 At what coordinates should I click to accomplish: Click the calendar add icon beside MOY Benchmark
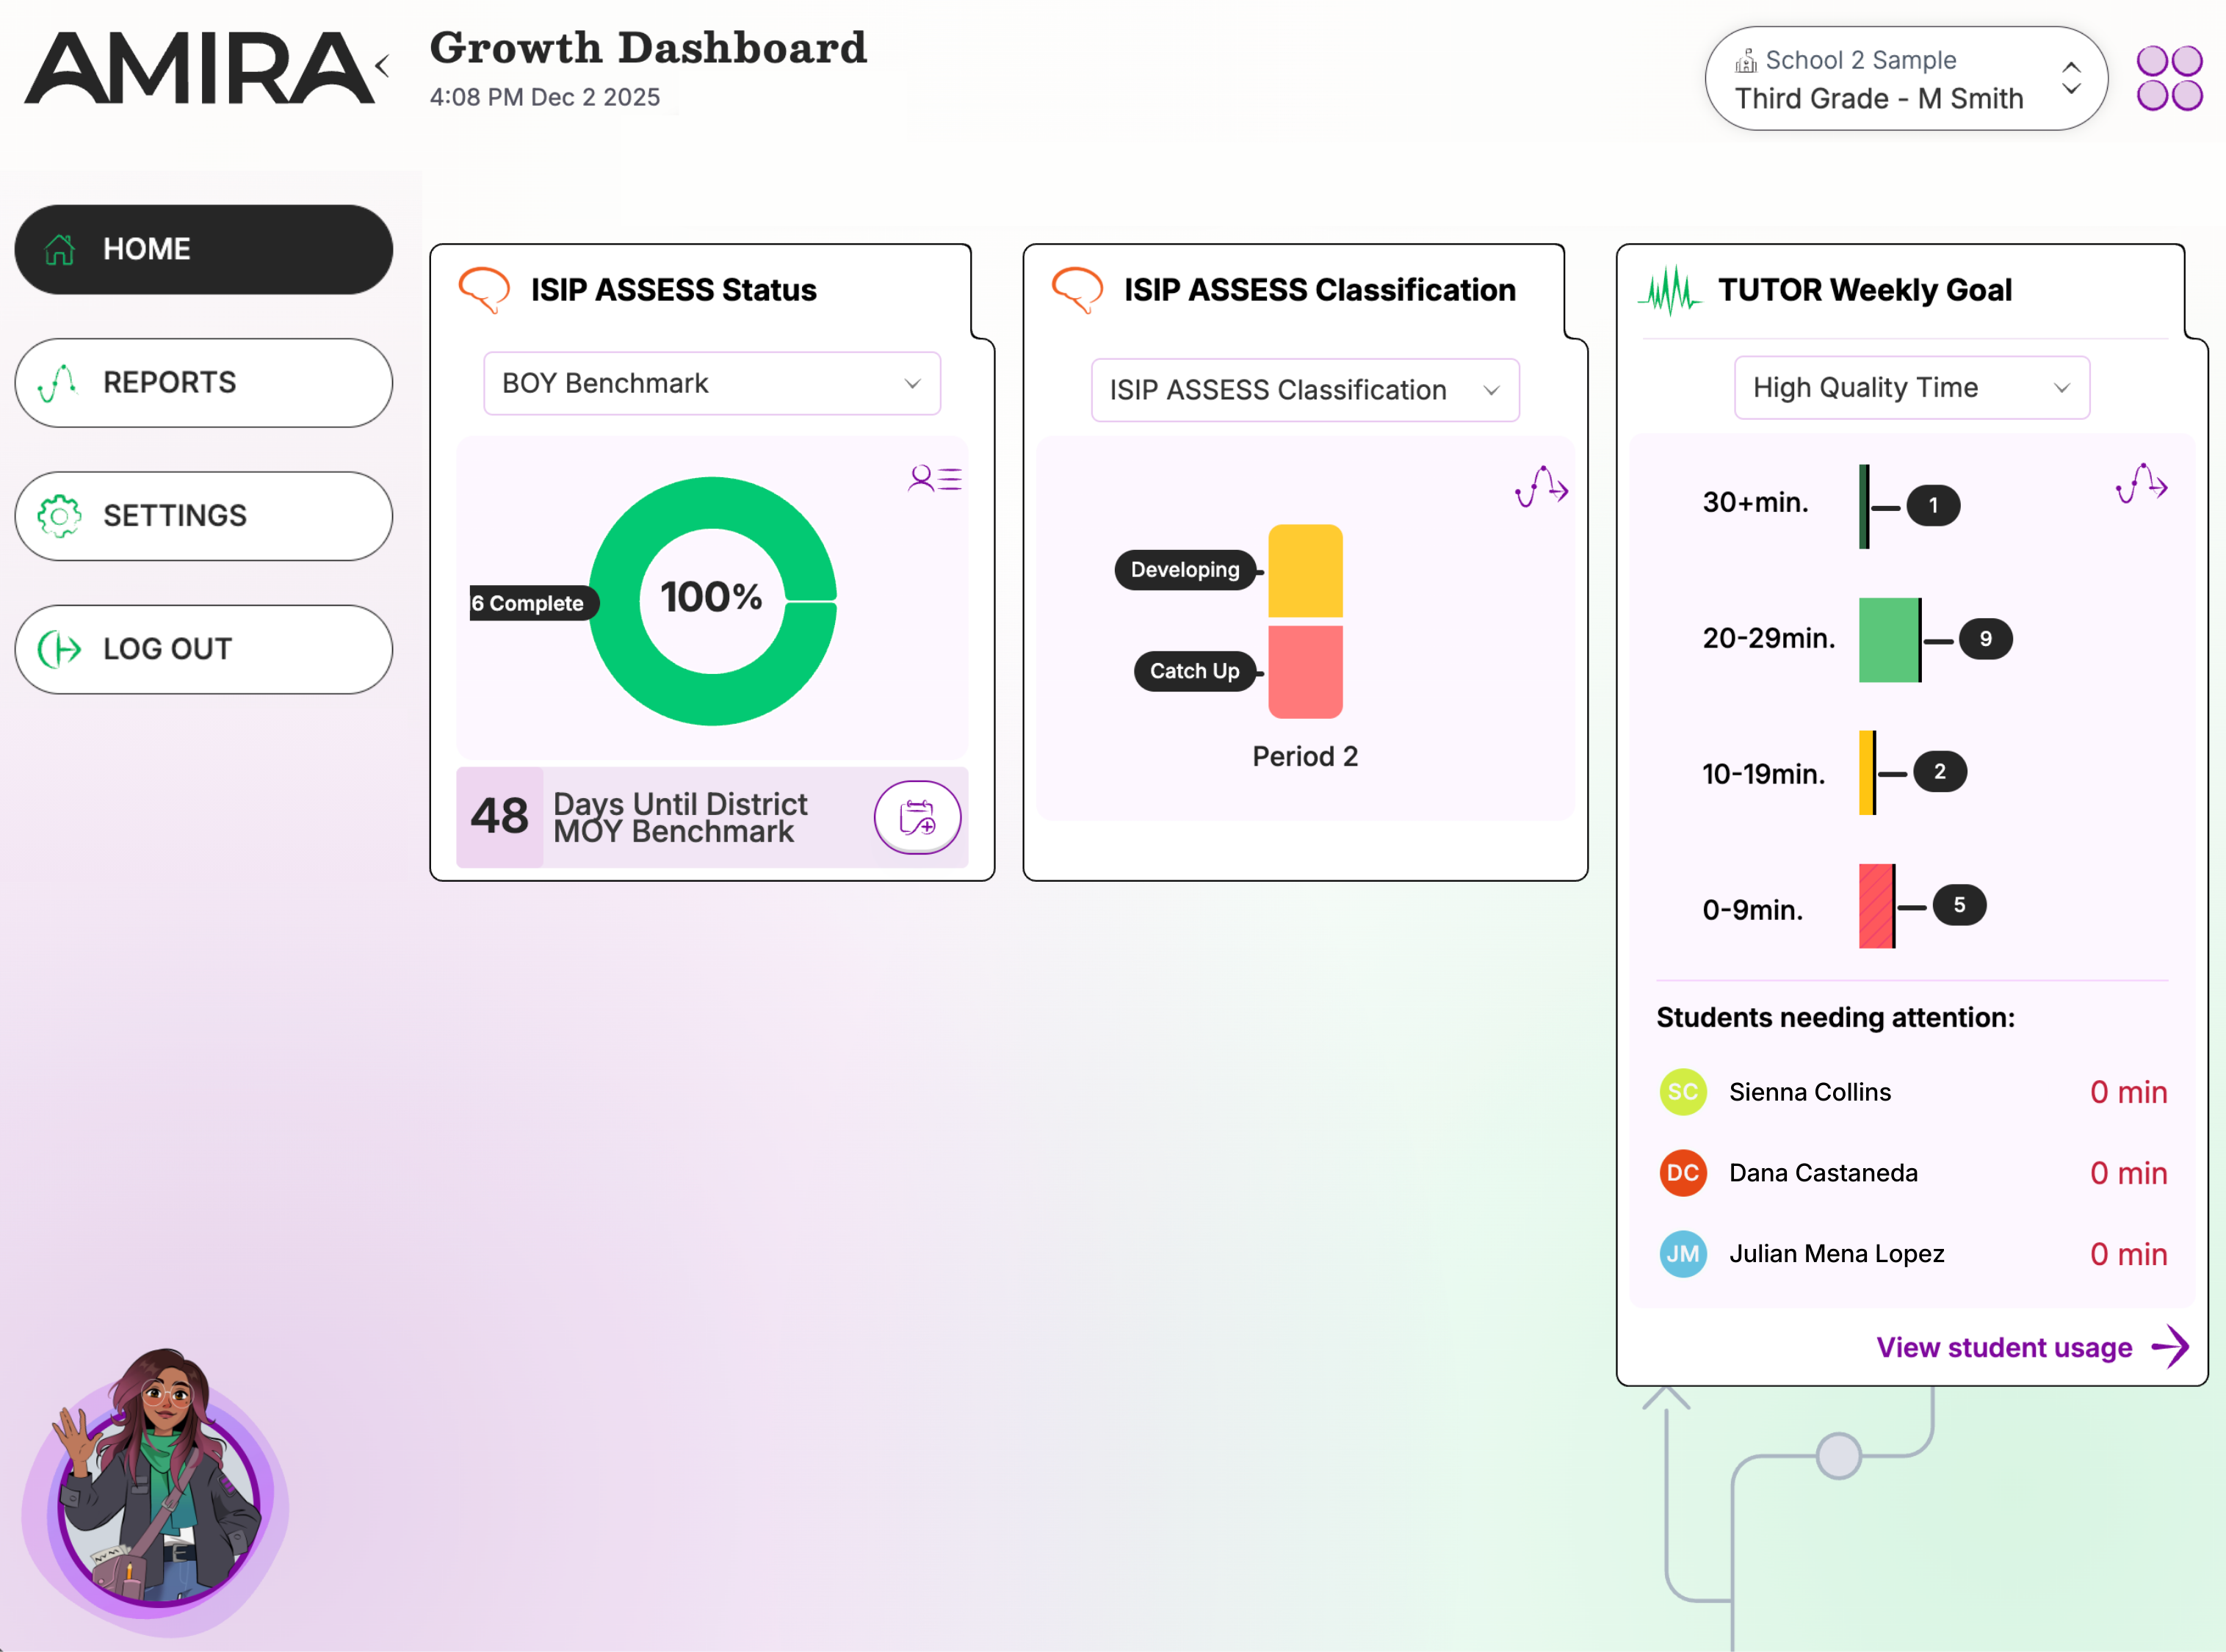coord(917,817)
